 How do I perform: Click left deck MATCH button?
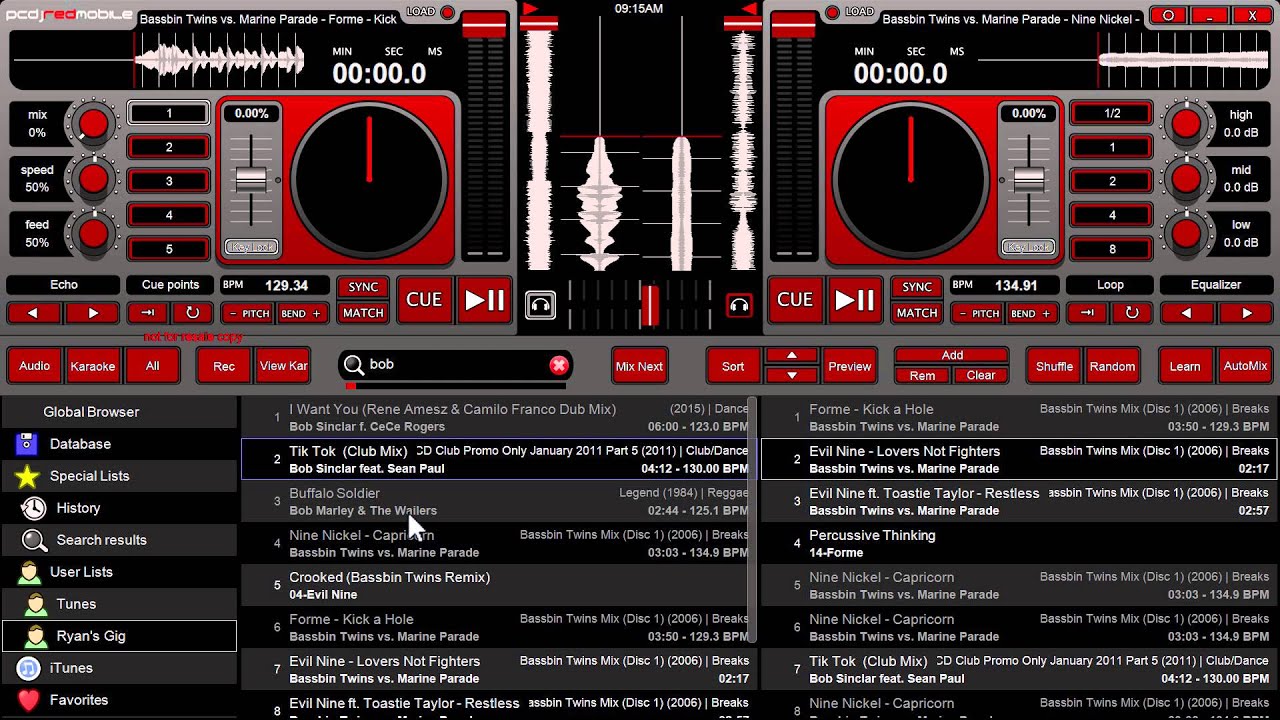click(363, 313)
